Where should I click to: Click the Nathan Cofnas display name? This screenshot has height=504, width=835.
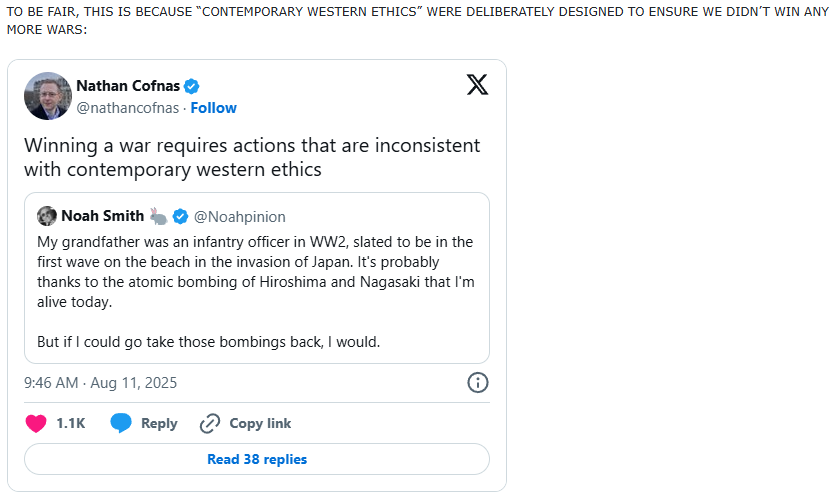pyautogui.click(x=127, y=86)
